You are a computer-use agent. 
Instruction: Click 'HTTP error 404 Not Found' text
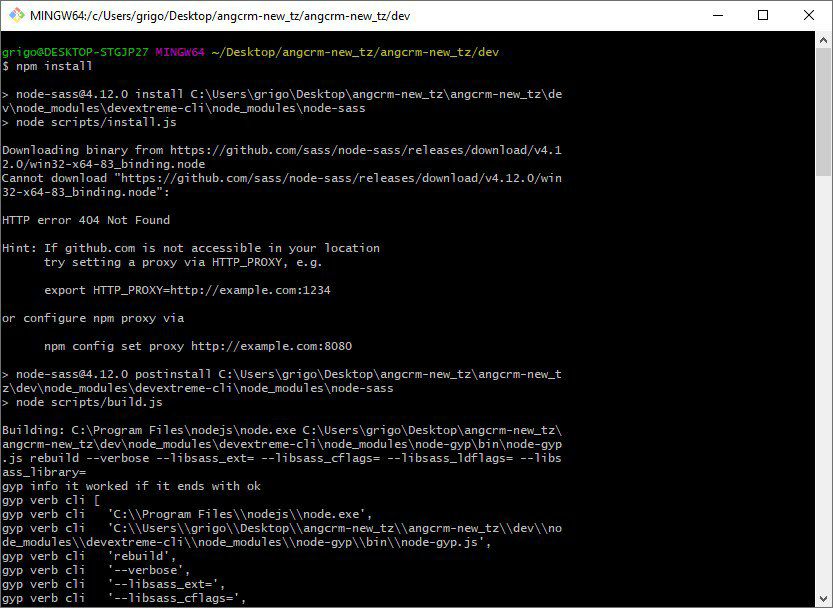click(86, 220)
